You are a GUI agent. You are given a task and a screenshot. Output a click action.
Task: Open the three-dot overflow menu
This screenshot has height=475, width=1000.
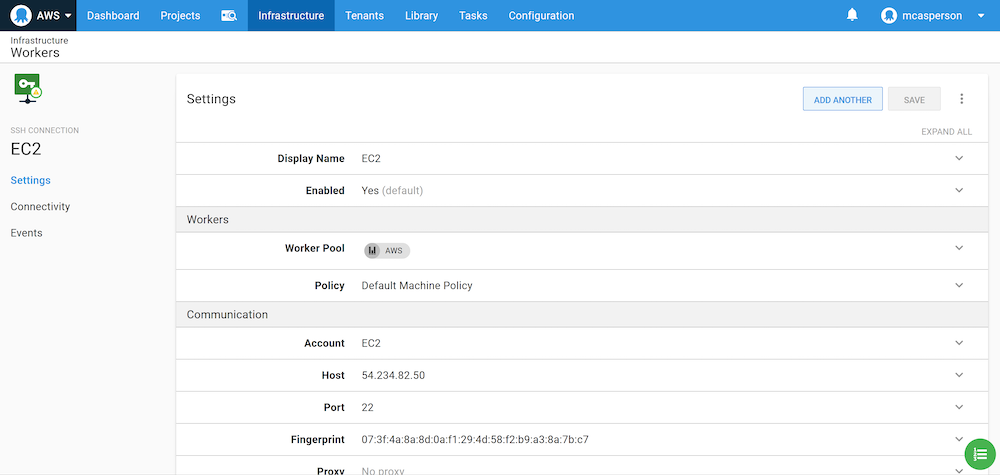click(962, 99)
